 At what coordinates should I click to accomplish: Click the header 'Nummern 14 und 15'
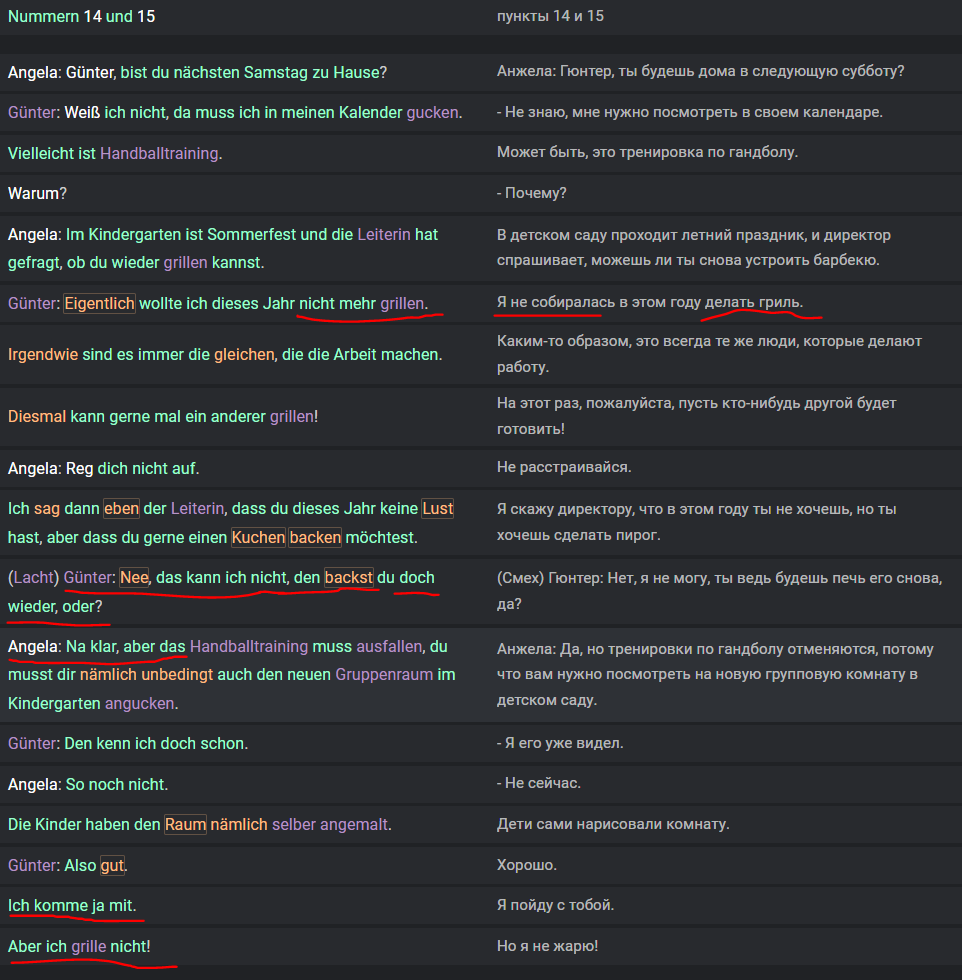pyautogui.click(x=81, y=17)
